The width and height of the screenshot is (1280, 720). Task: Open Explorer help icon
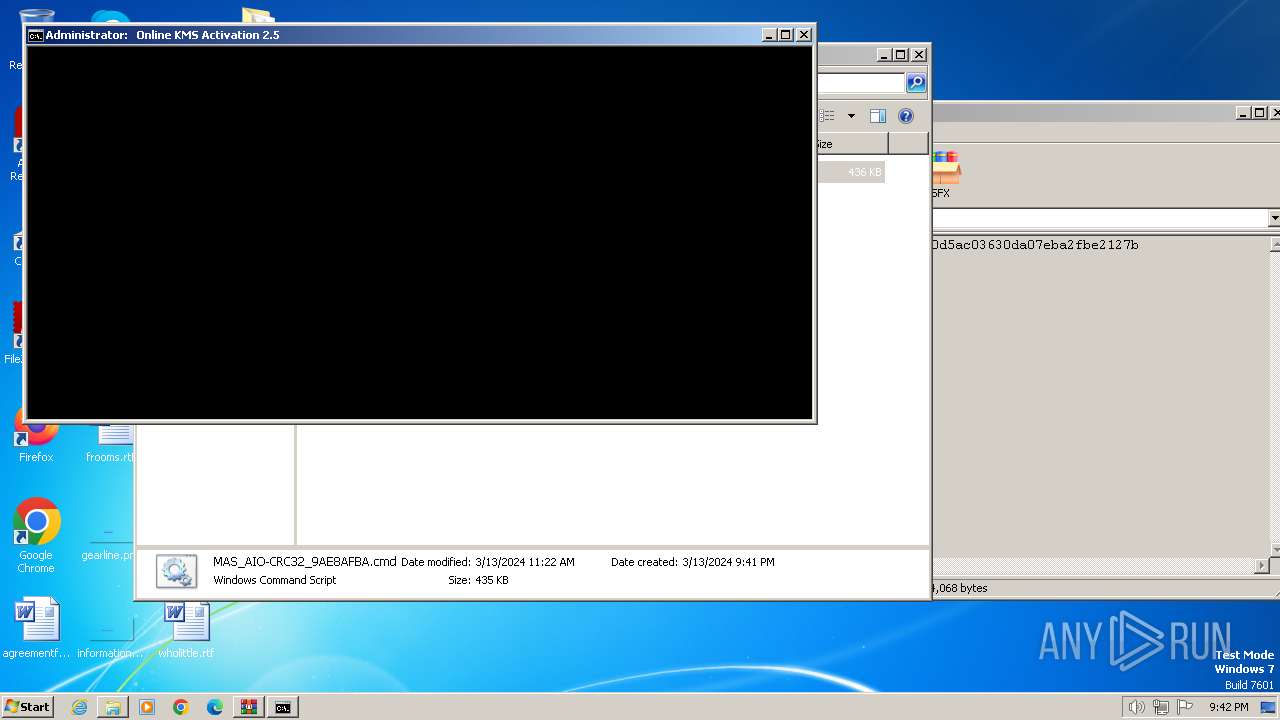pos(906,116)
